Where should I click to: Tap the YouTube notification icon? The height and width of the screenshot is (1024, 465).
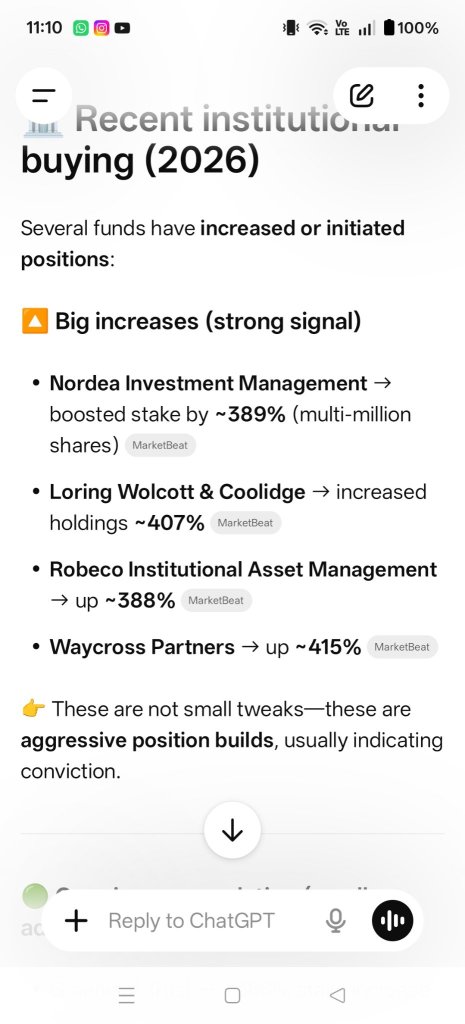[122, 28]
